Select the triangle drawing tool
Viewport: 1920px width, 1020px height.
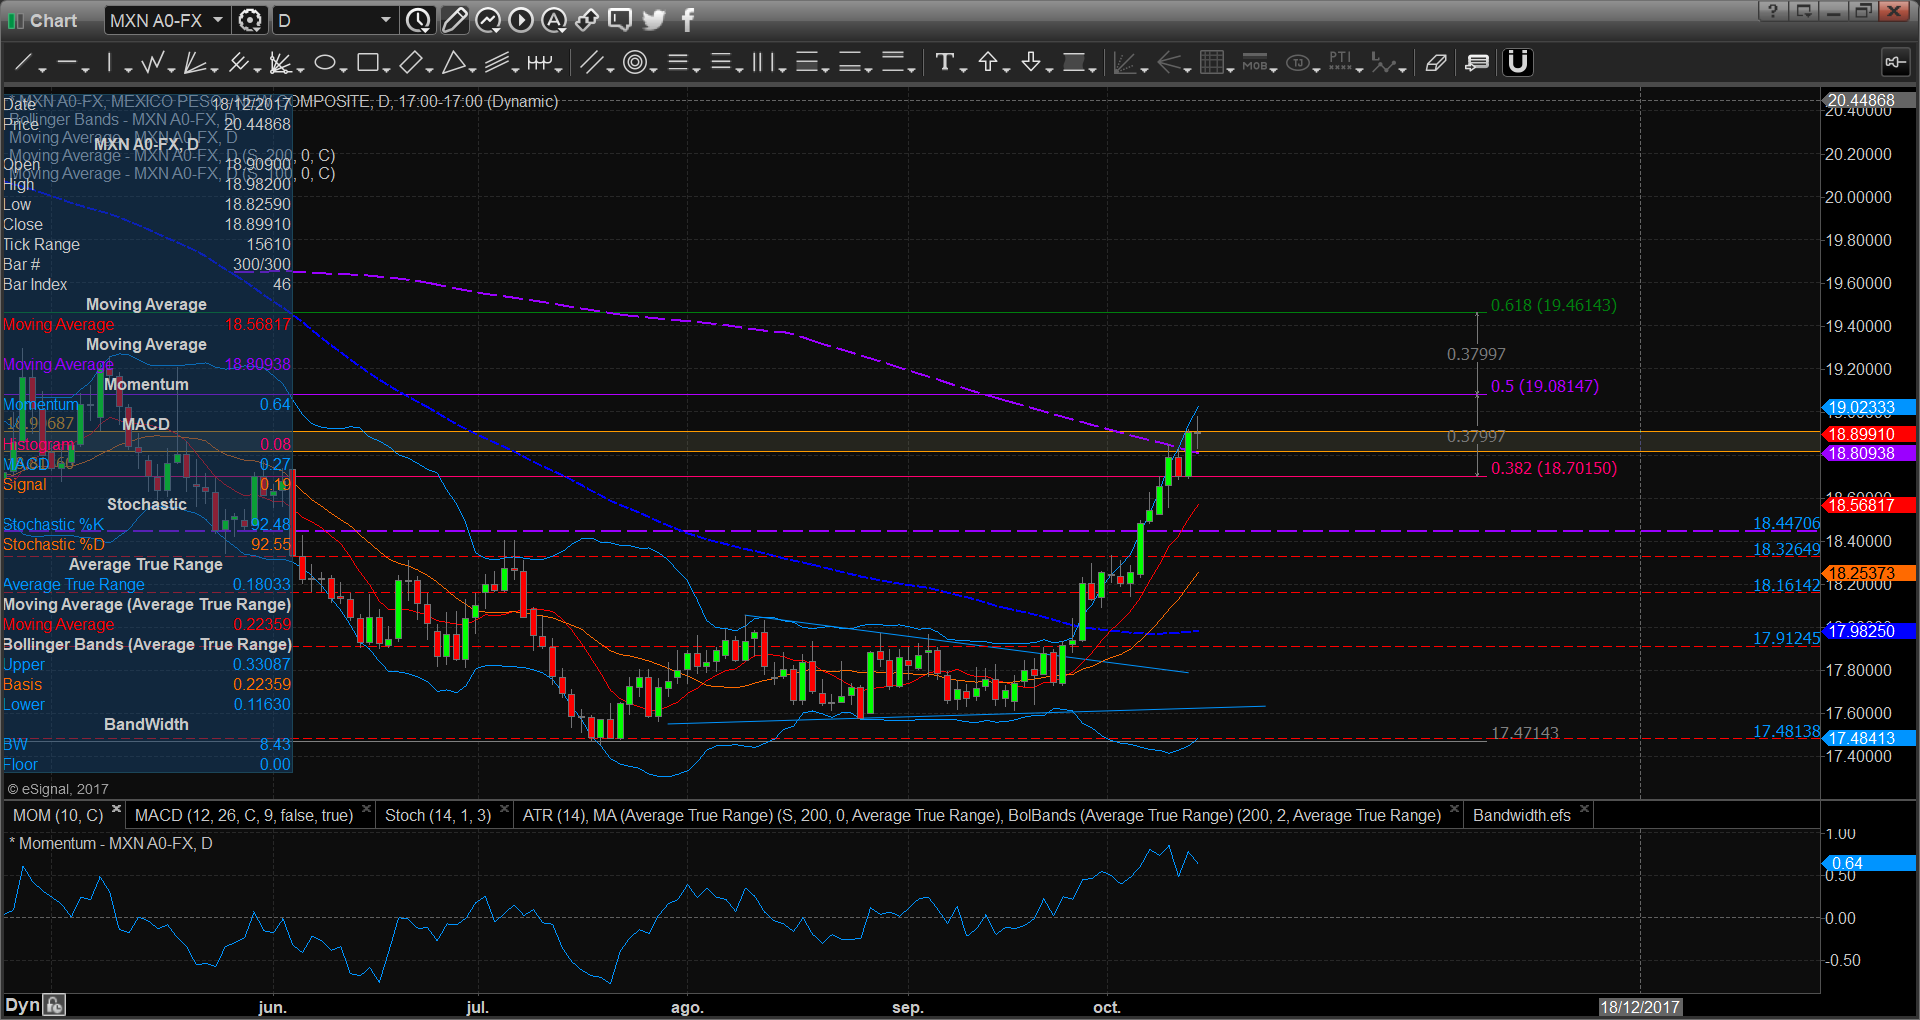(x=453, y=63)
